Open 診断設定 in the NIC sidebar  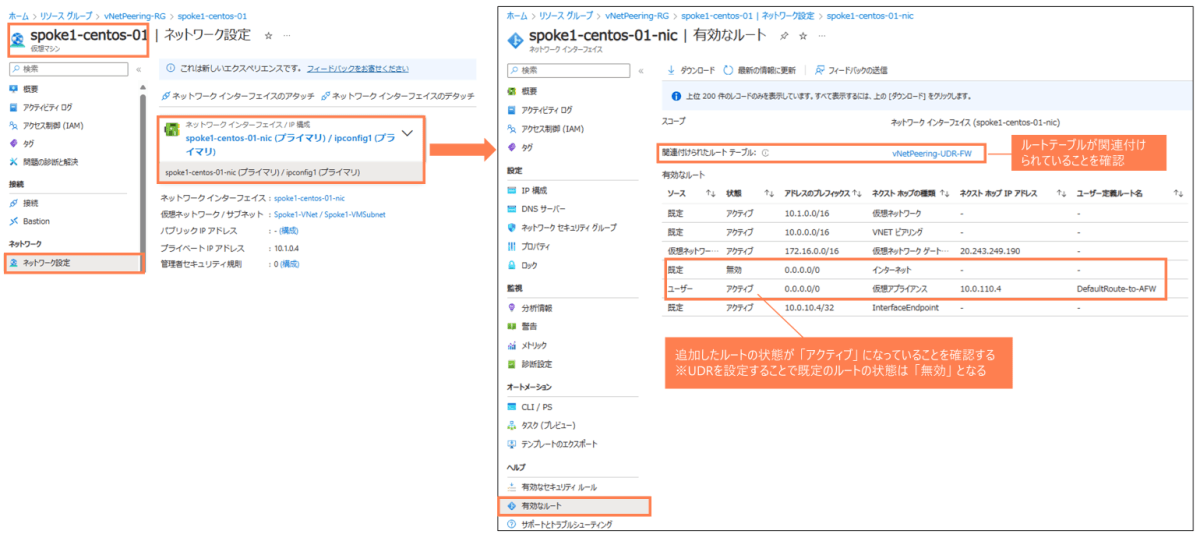530,364
